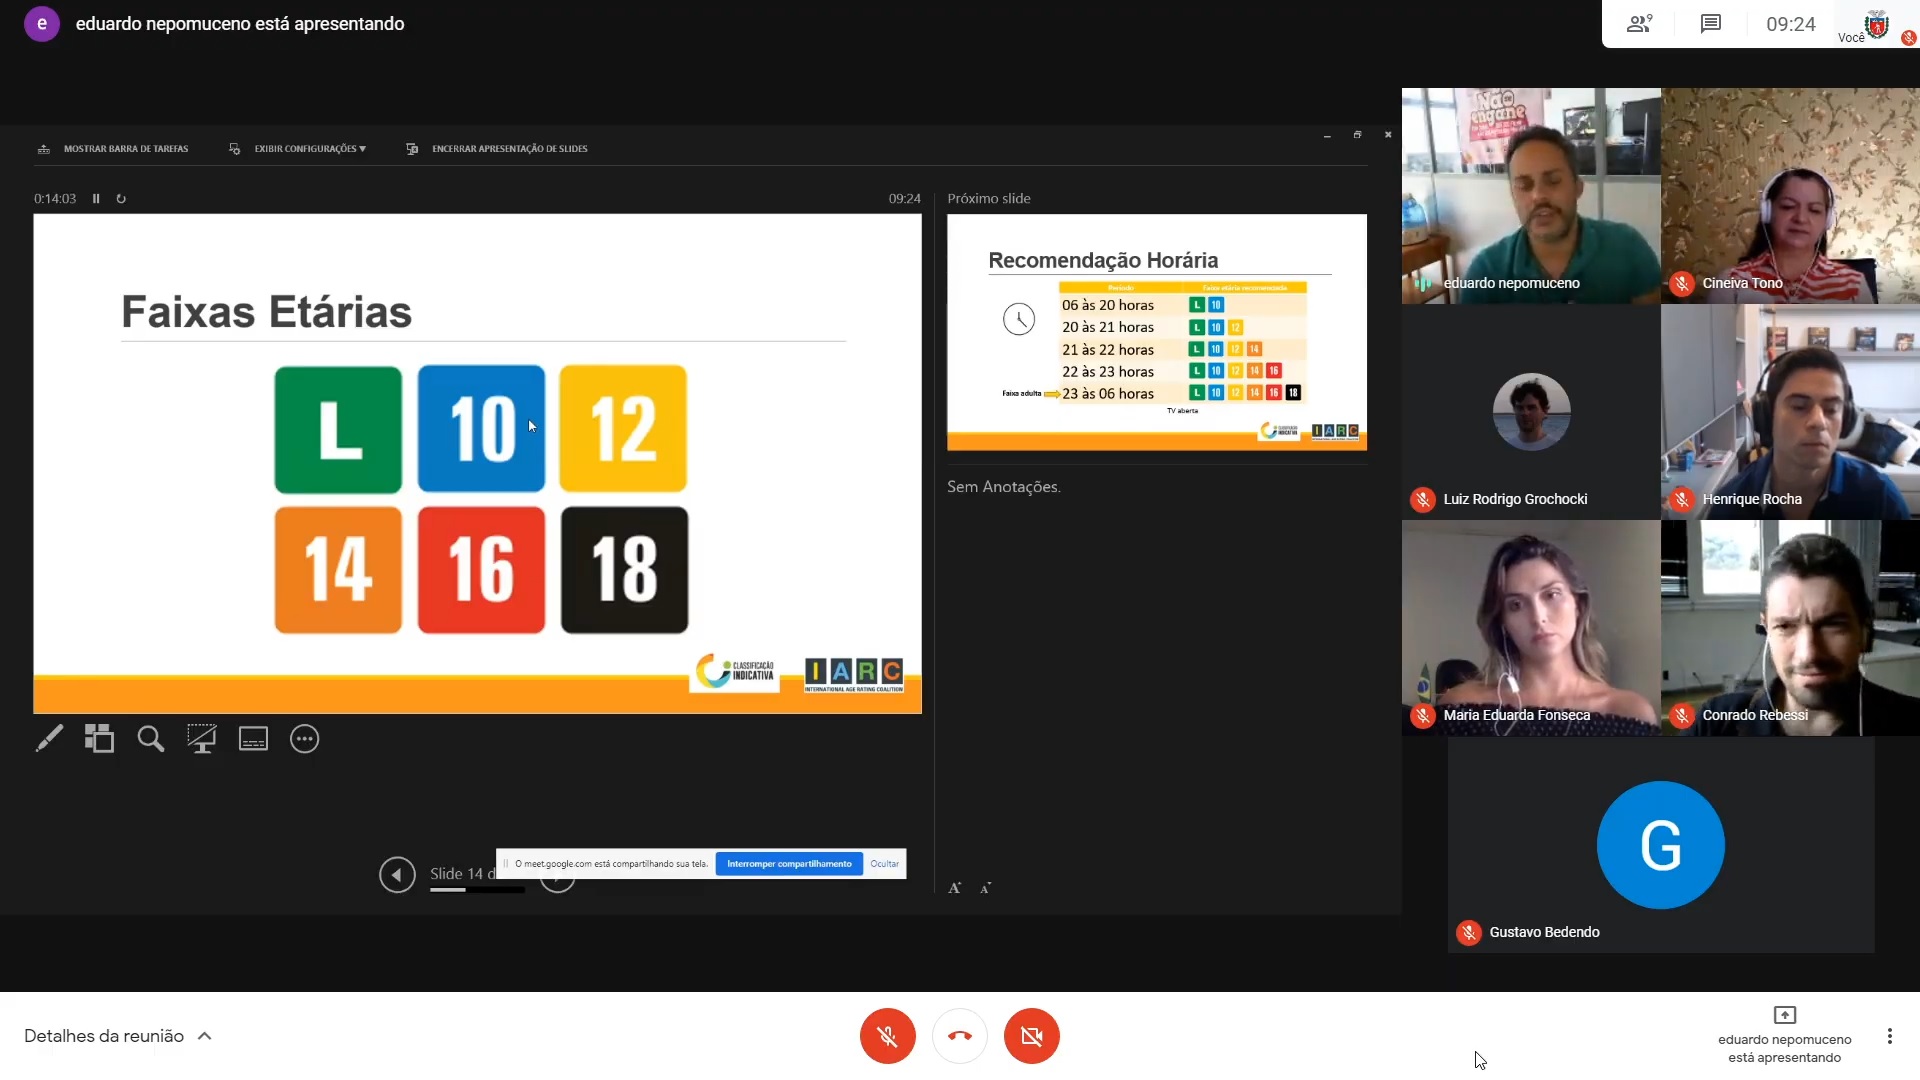Open more slide show options ellipsis
1920x1080 pixels.
tap(304, 739)
